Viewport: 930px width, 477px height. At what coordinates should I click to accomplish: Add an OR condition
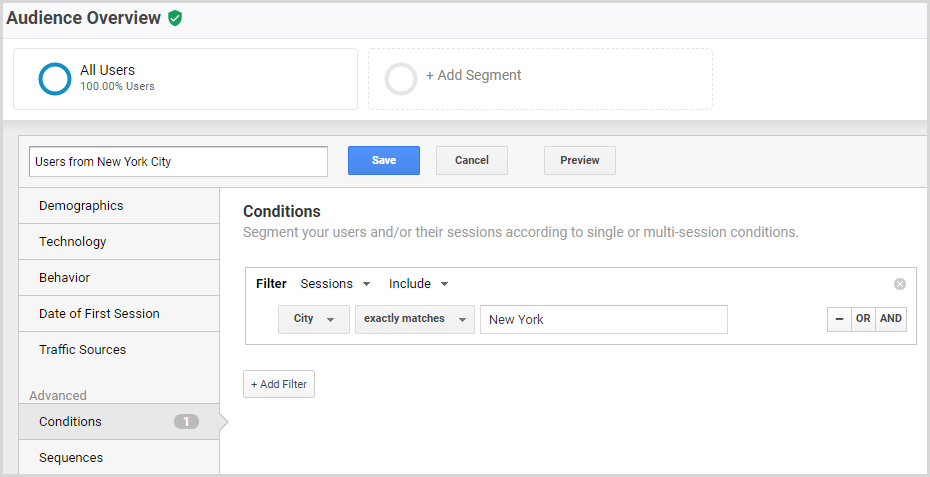pyautogui.click(x=863, y=319)
